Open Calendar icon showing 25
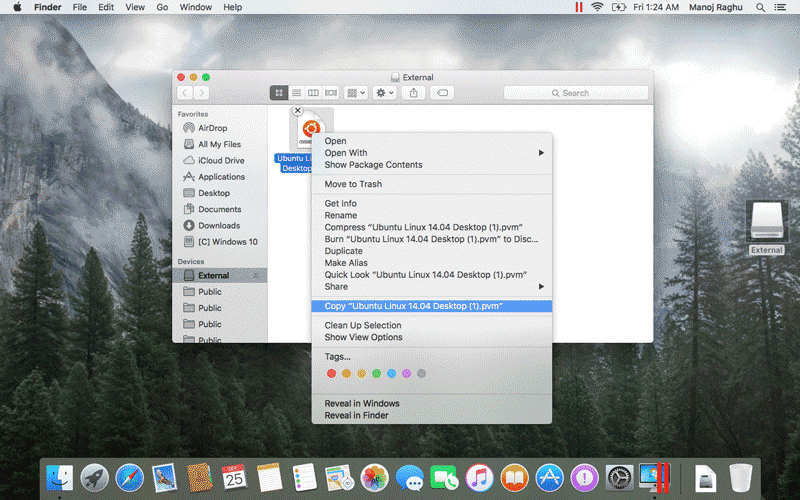Viewport: 800px width, 500px height. coord(234,478)
